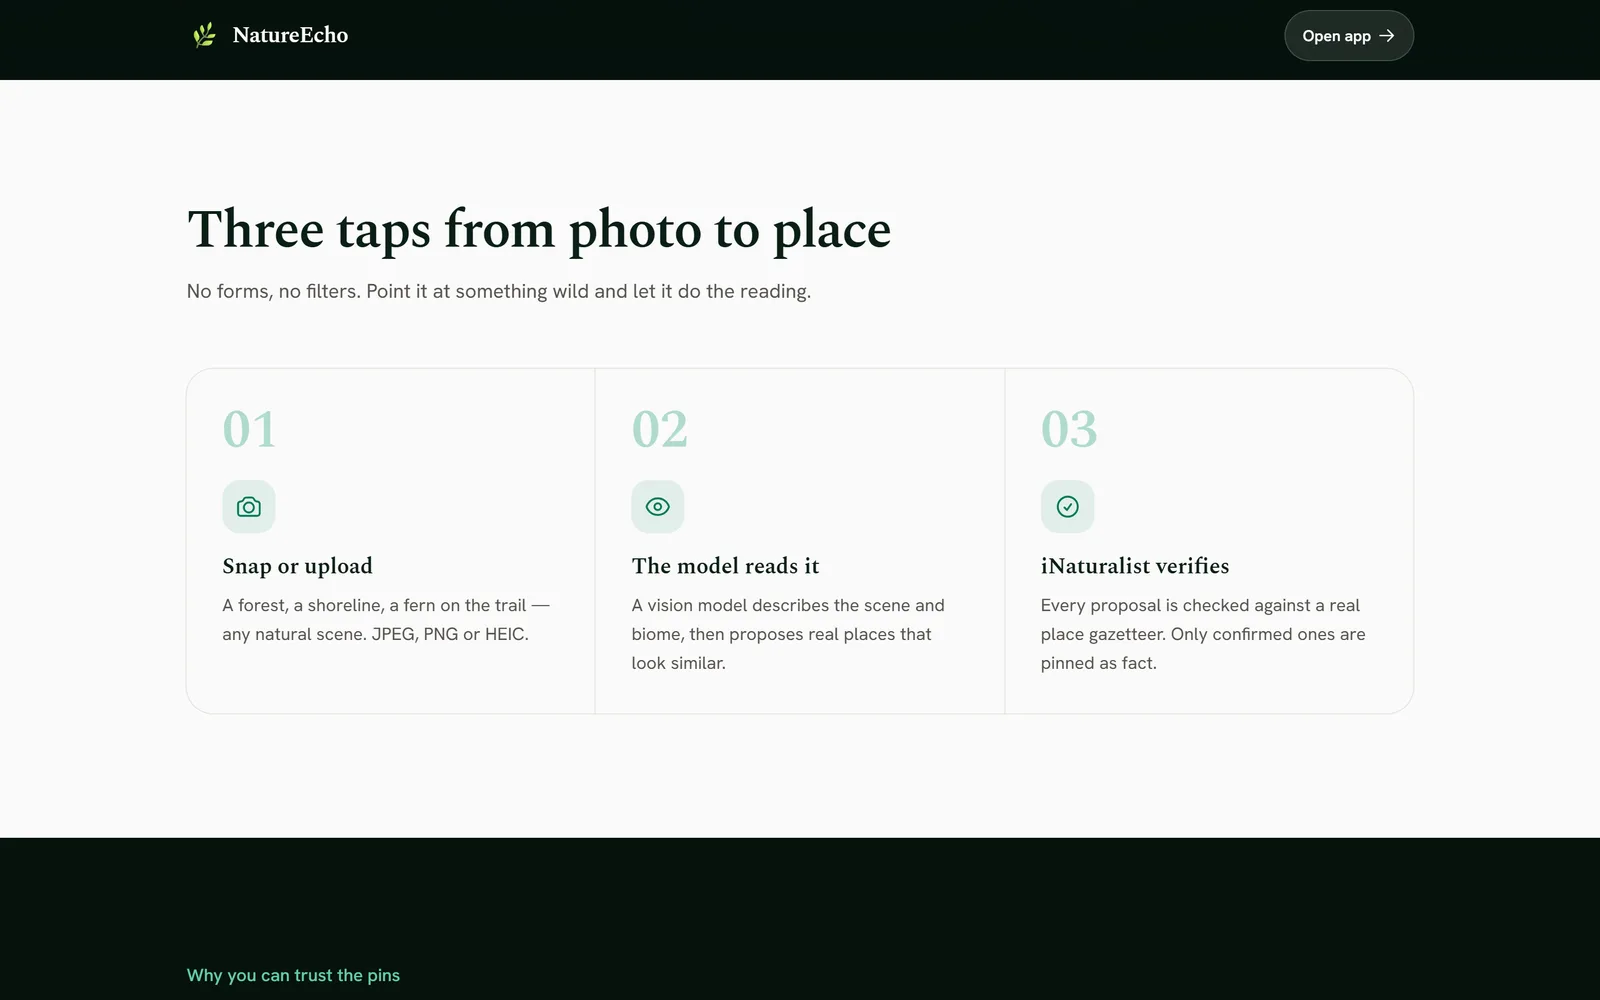Click the checkmark circle icon in step 03

(1067, 507)
